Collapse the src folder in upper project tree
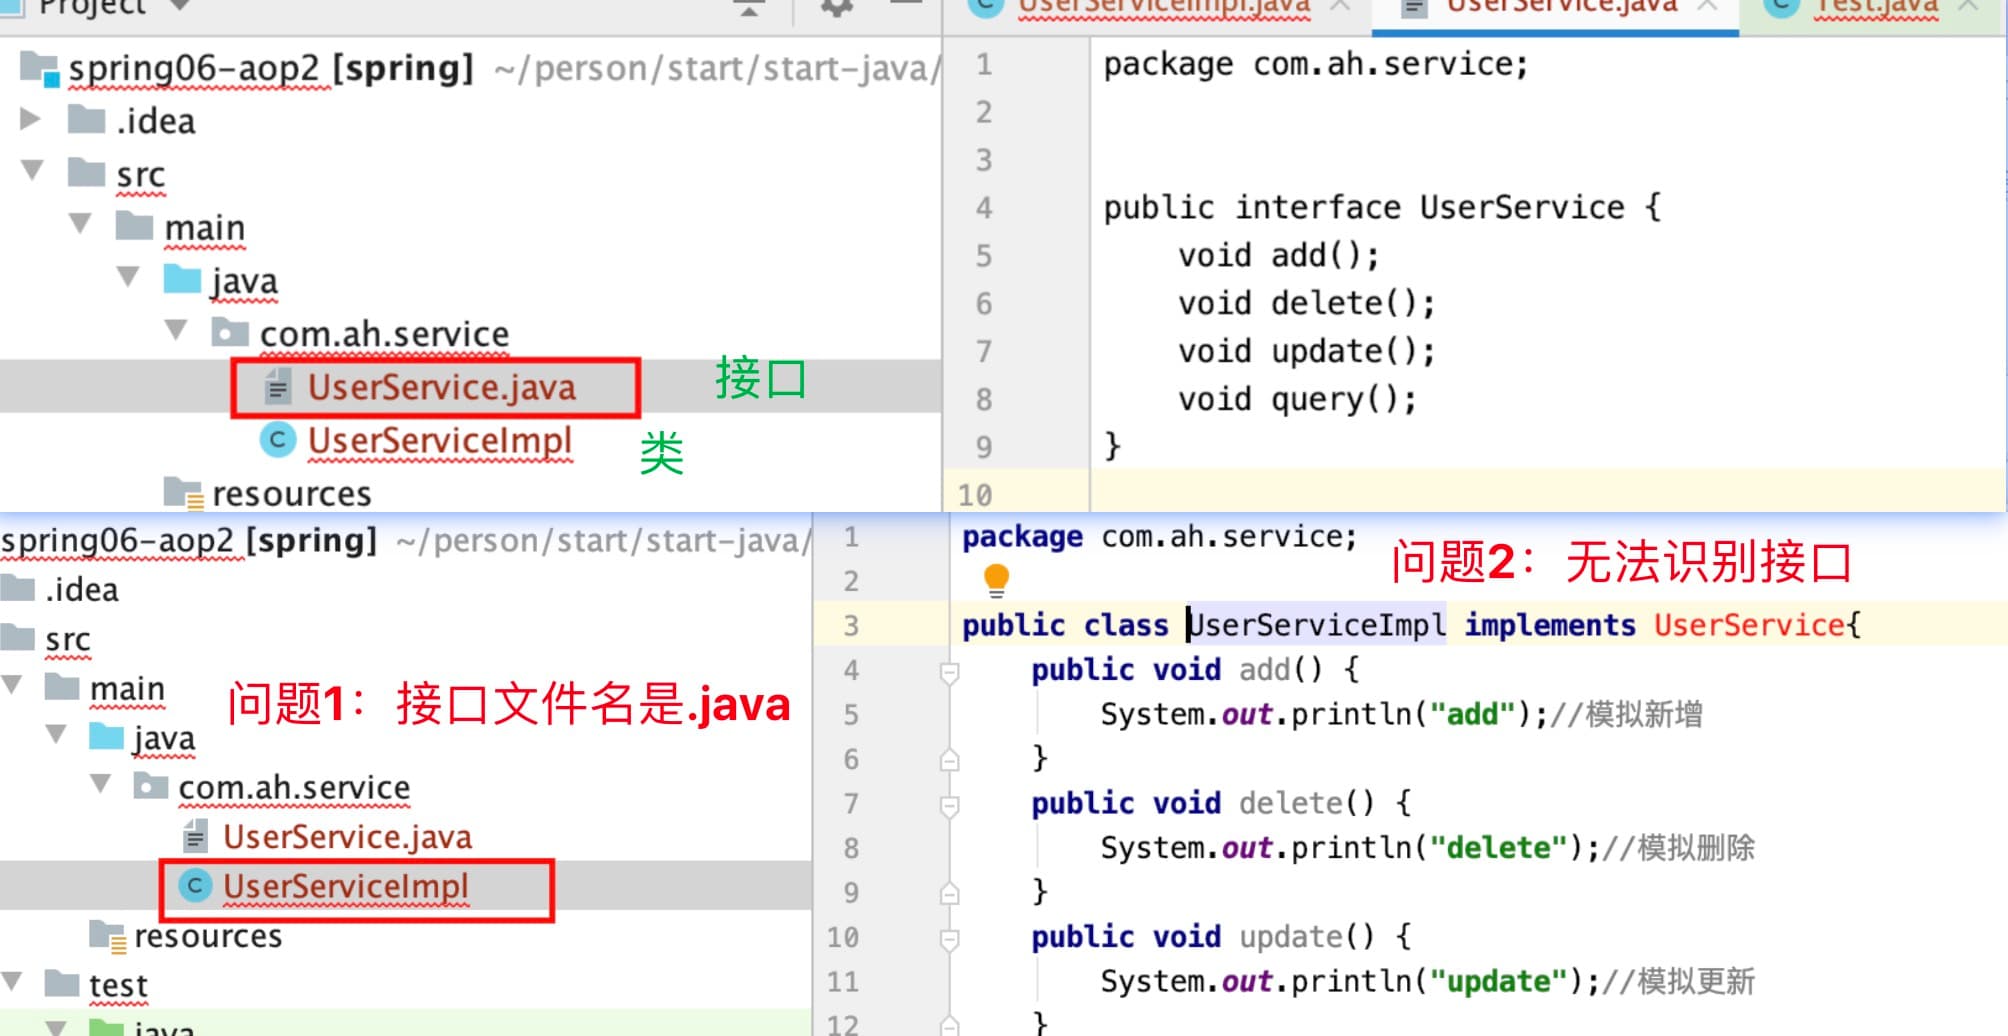 [33, 170]
